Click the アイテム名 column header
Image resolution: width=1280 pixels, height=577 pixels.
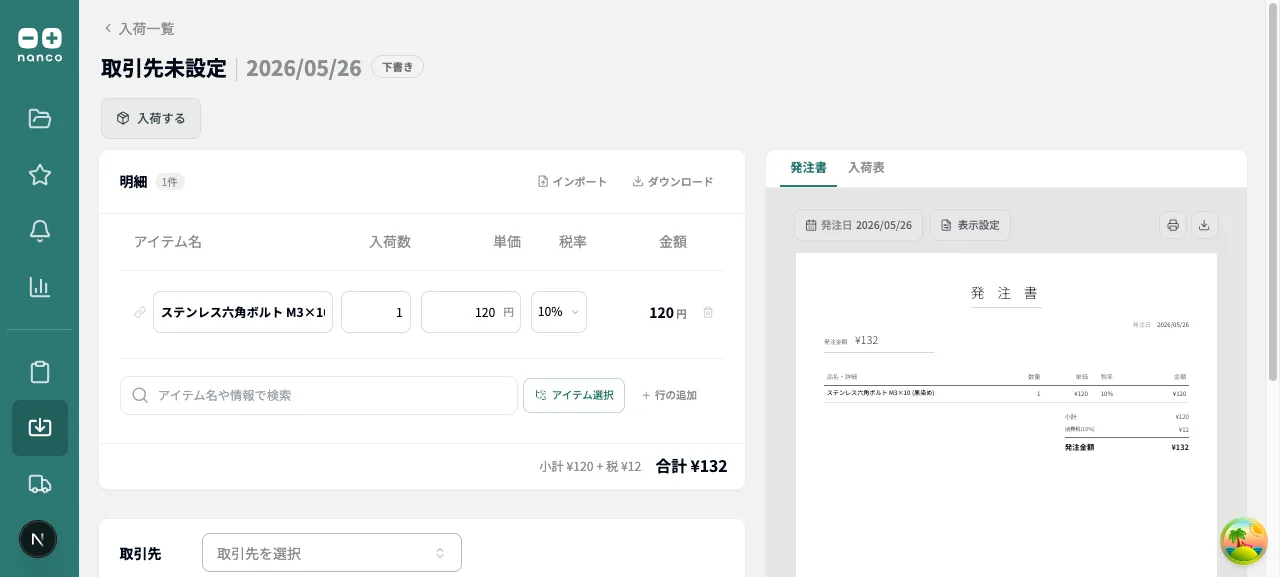point(168,242)
